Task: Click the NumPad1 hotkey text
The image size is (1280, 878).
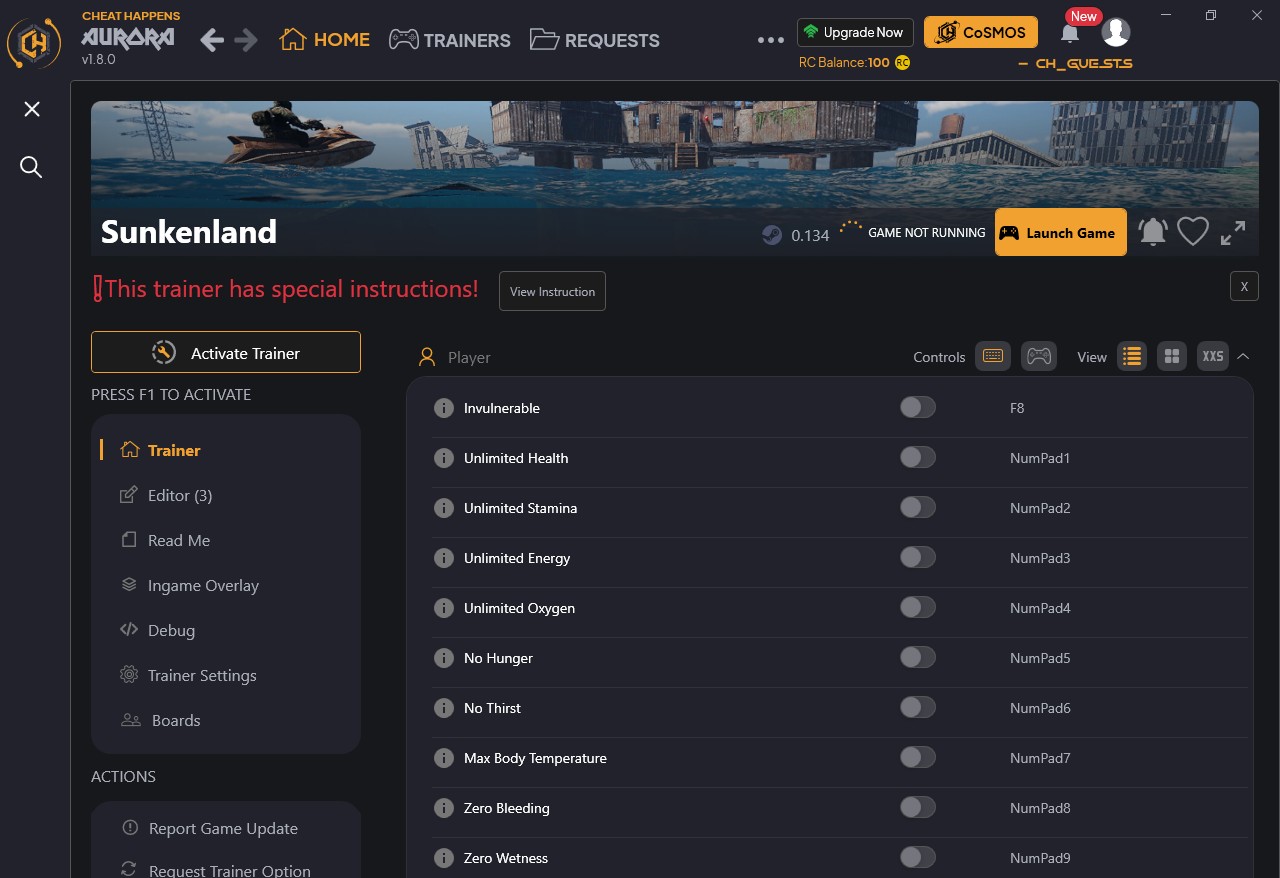Action: [1040, 458]
